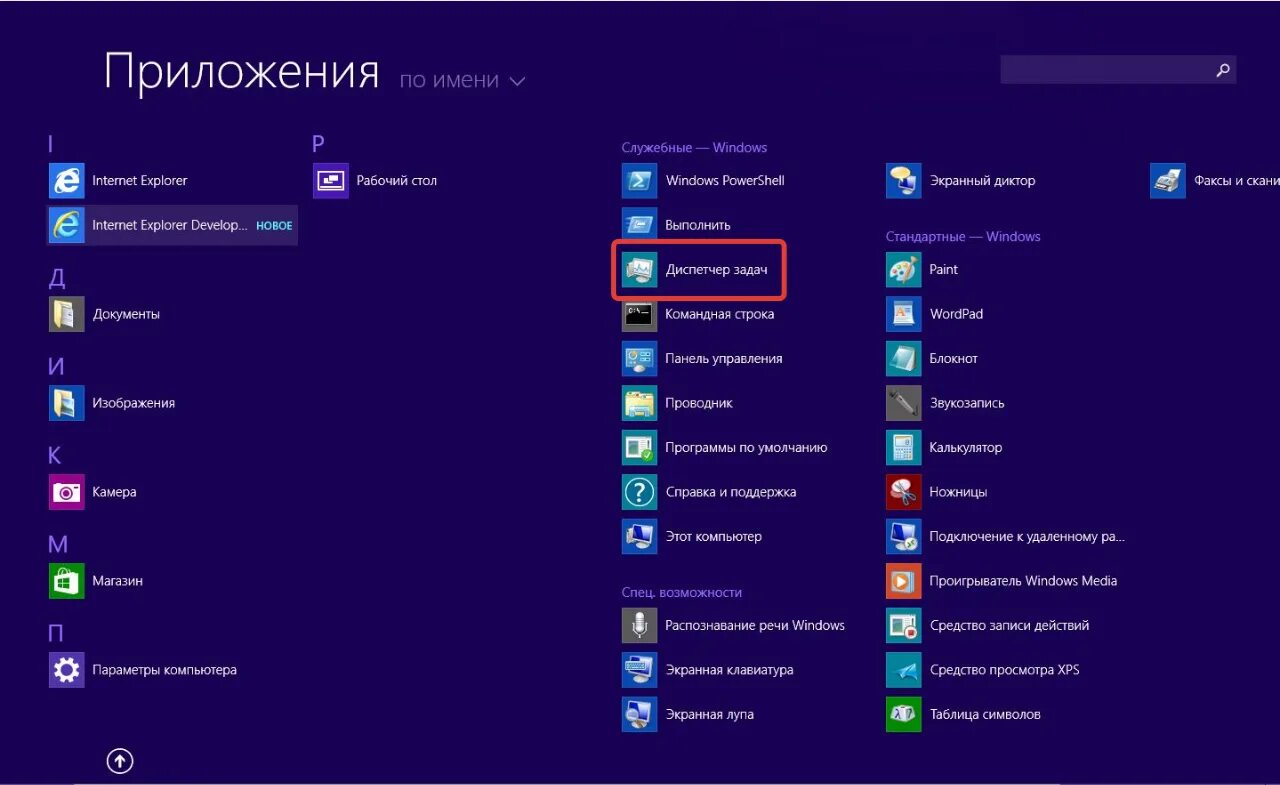
Task: Open the Изображения folder icon
Action: (67, 403)
